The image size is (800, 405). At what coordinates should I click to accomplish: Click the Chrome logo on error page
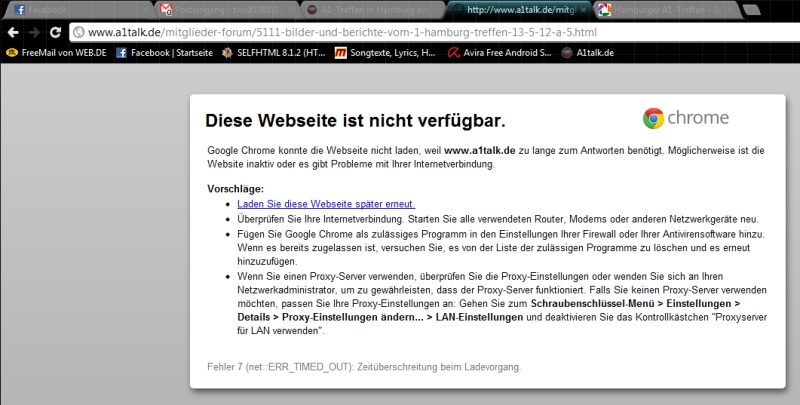[686, 118]
